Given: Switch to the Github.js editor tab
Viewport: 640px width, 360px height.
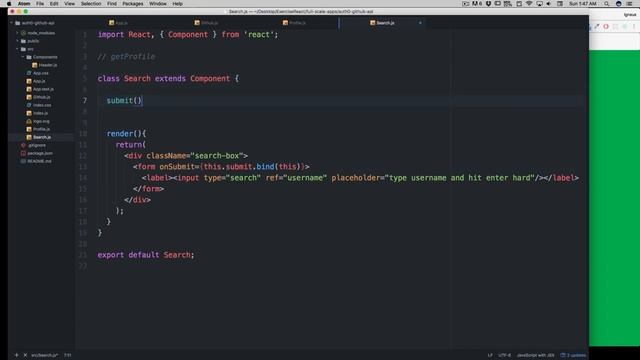Looking at the screenshot, I should point(206,23).
